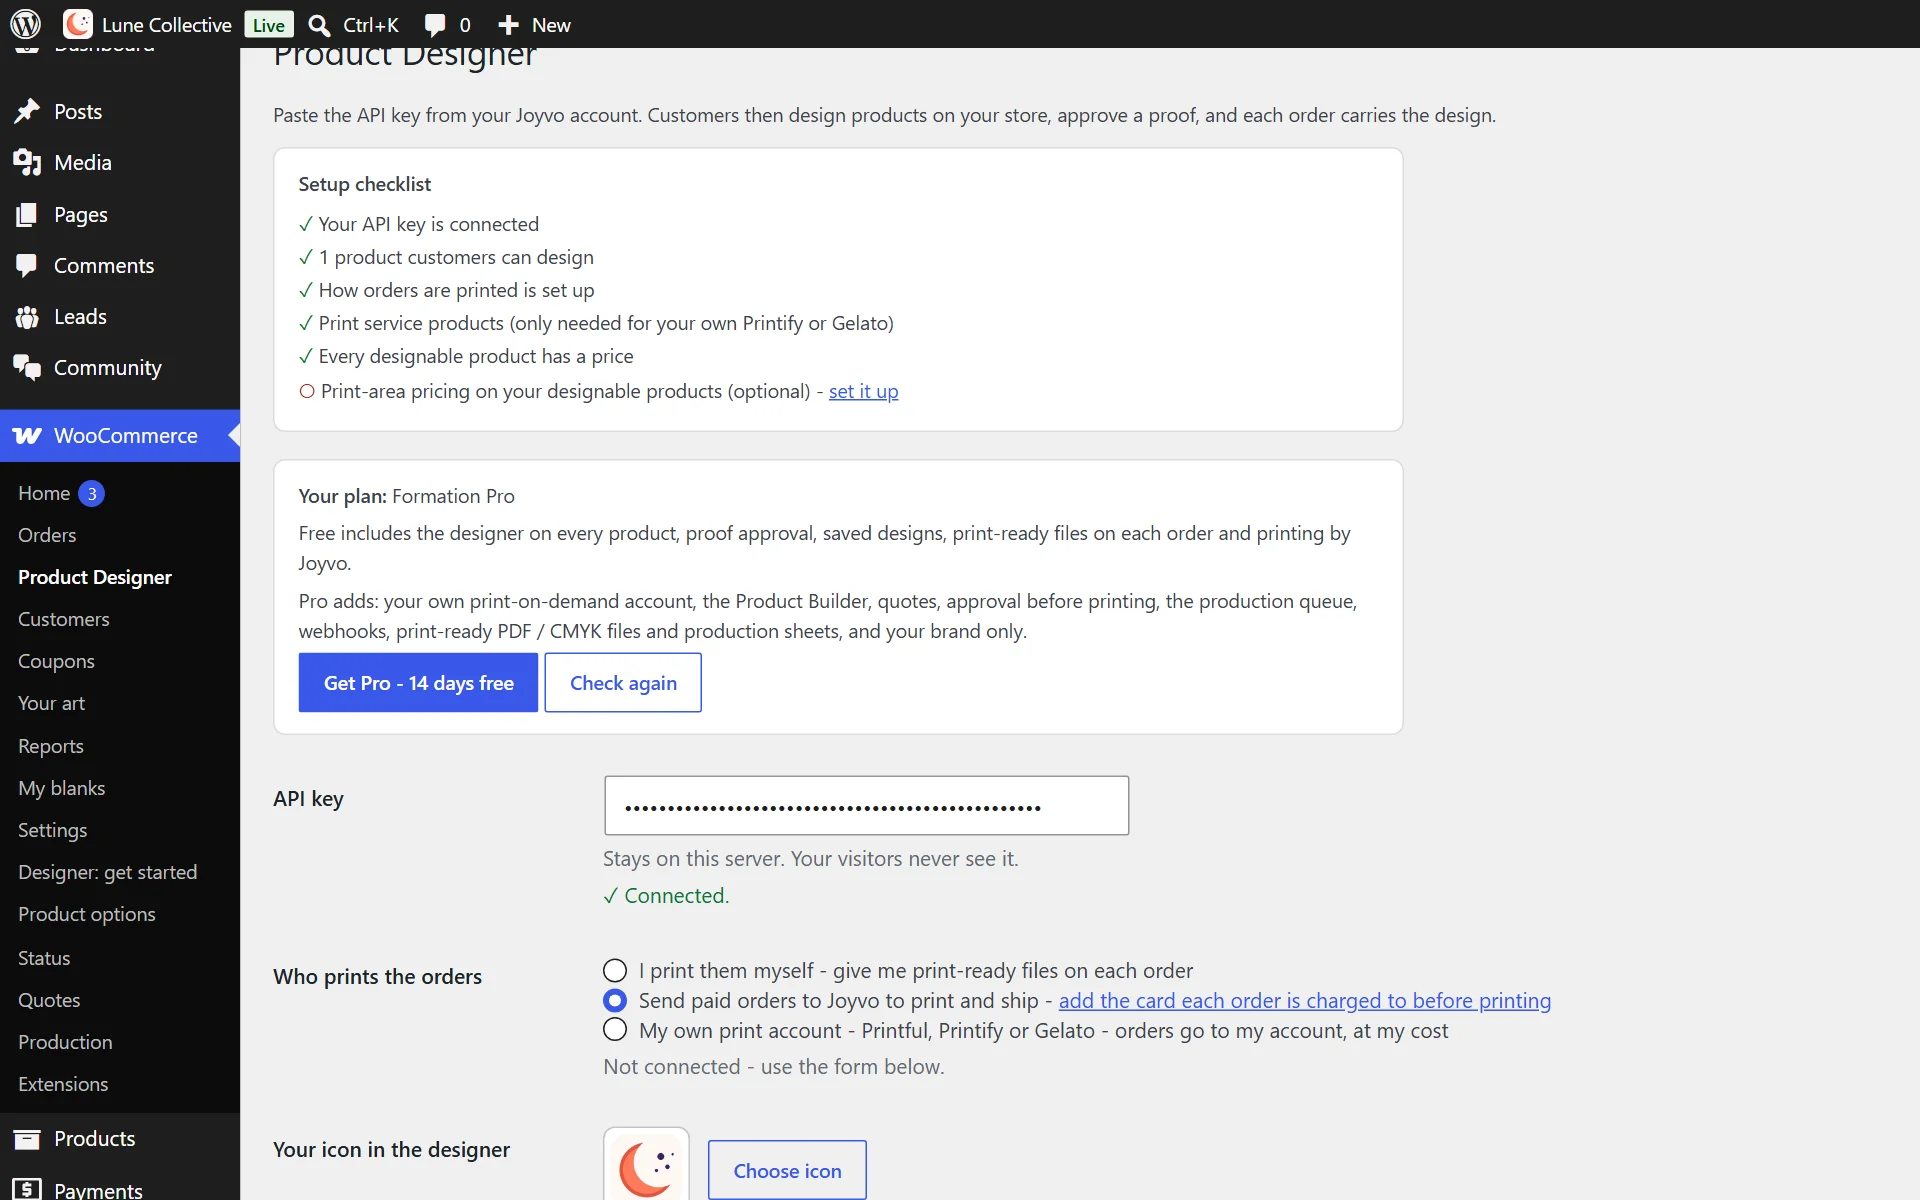Open the Products icon in sidebar
The image size is (1920, 1200).
coord(27,1139)
